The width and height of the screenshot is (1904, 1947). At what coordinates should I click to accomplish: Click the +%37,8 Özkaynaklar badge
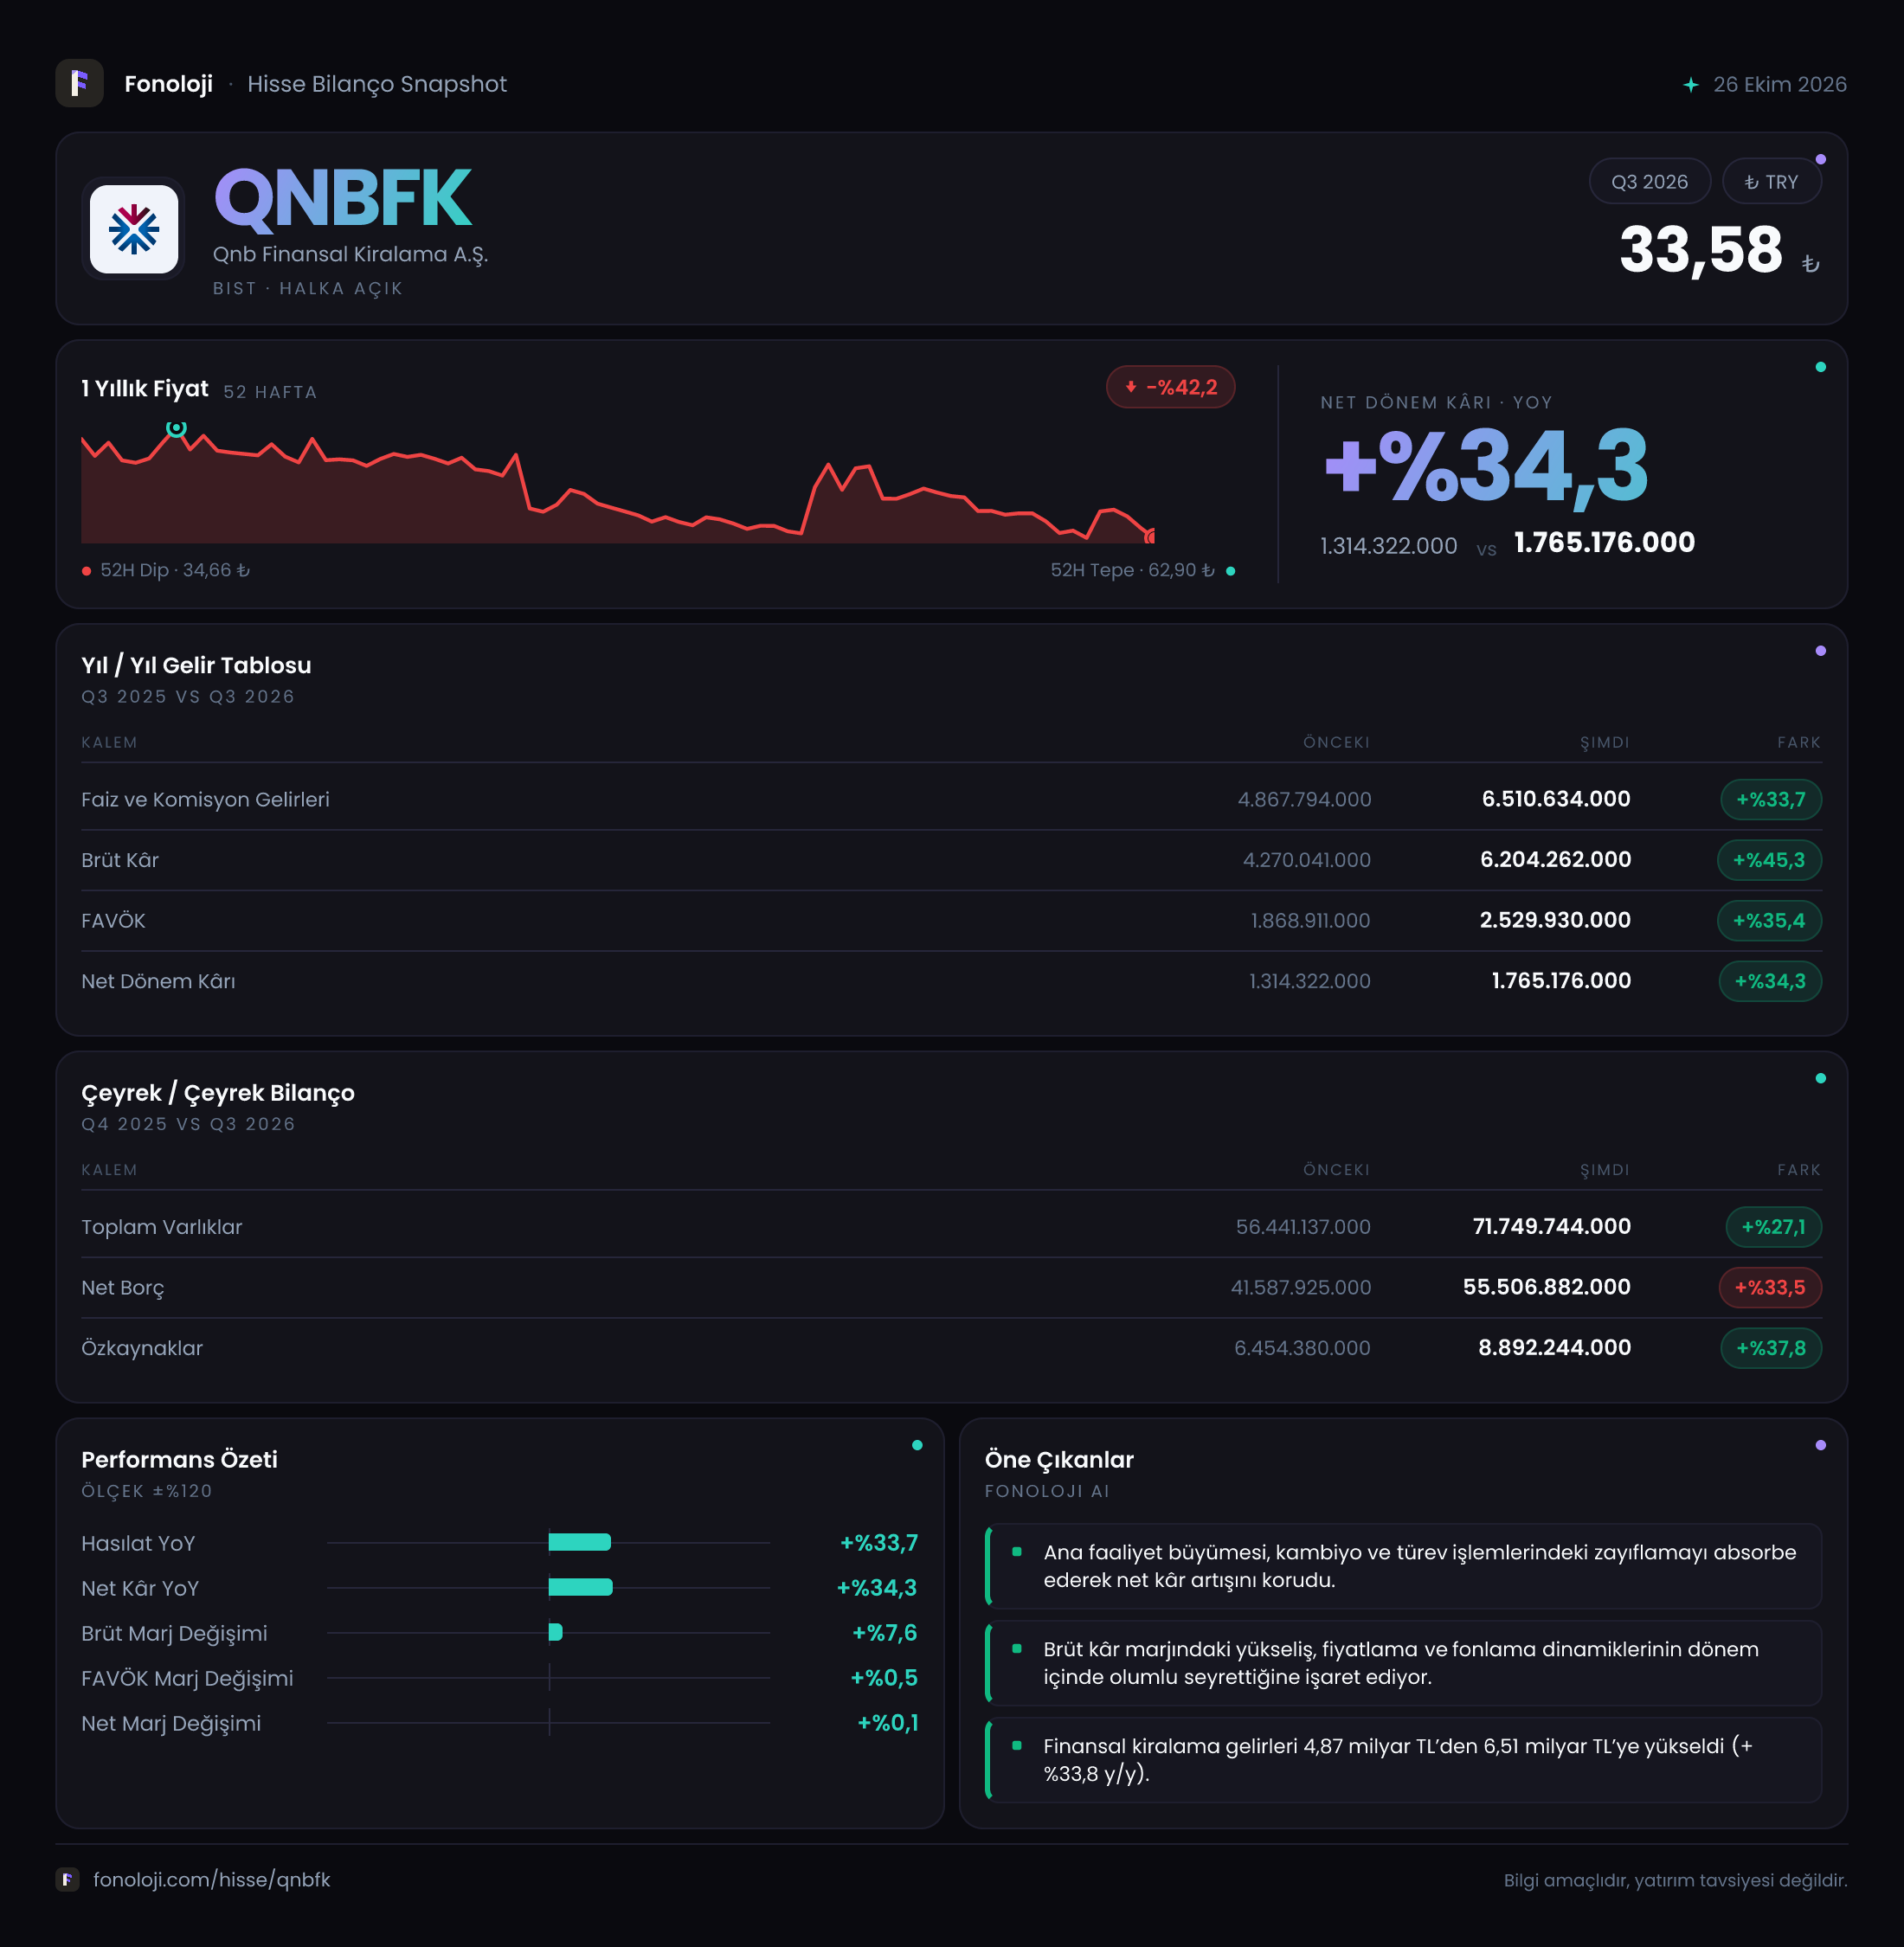pos(1770,1348)
